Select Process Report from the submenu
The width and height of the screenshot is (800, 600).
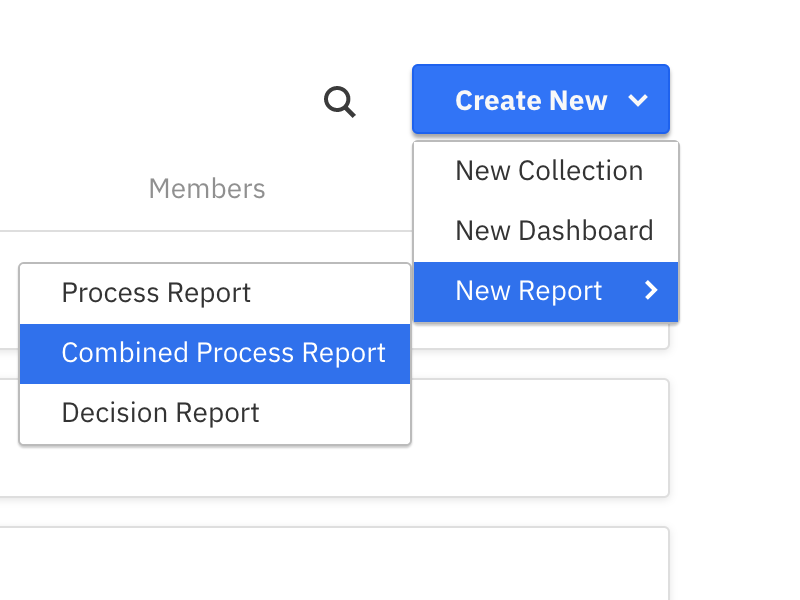coord(156,293)
